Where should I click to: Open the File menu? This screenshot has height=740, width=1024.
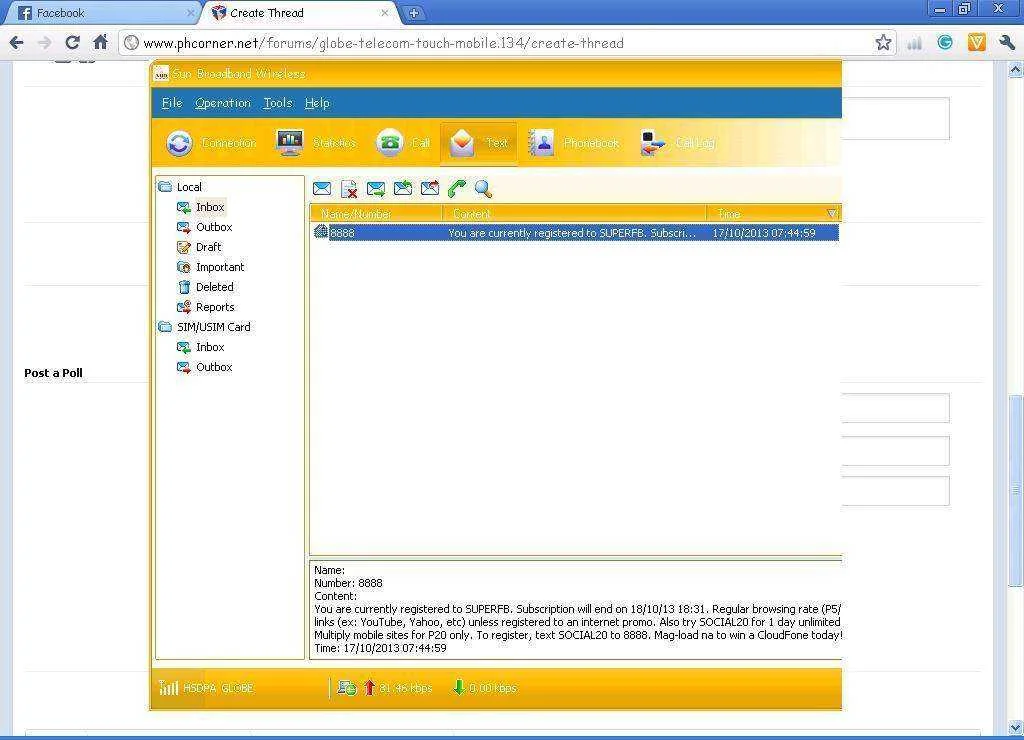[x=172, y=103]
